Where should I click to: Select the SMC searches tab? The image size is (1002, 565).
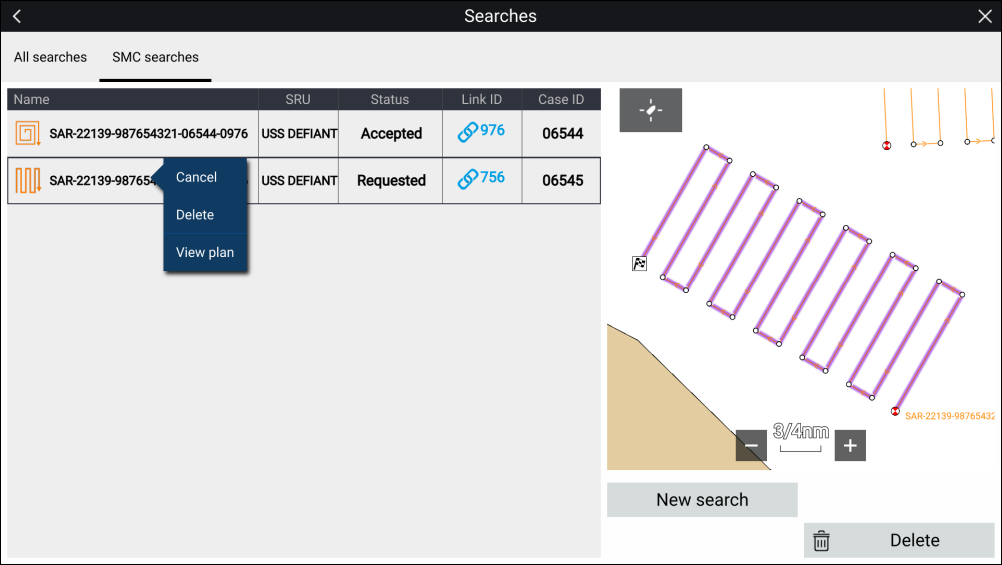(x=155, y=57)
